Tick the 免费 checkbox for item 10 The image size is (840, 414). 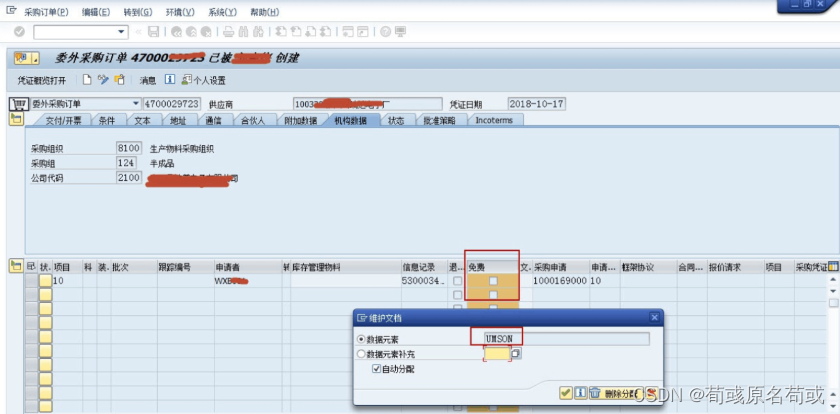coord(493,281)
